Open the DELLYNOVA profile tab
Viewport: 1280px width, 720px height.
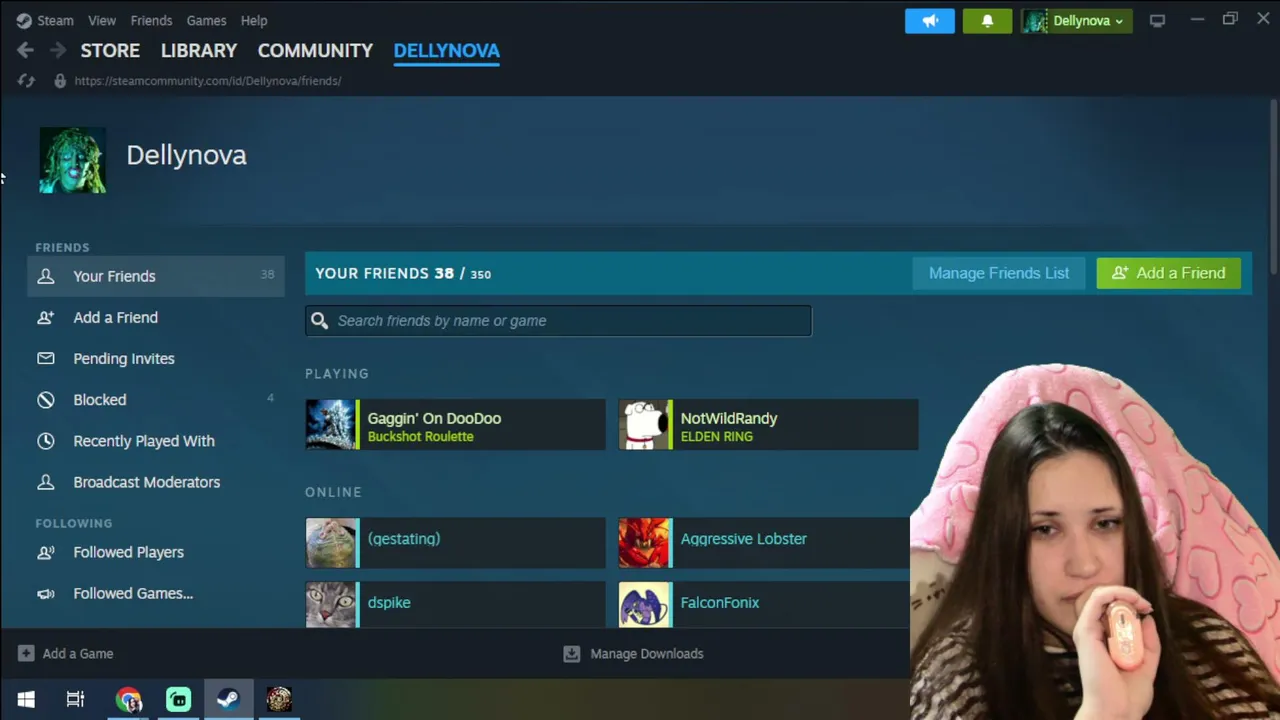pyautogui.click(x=446, y=50)
